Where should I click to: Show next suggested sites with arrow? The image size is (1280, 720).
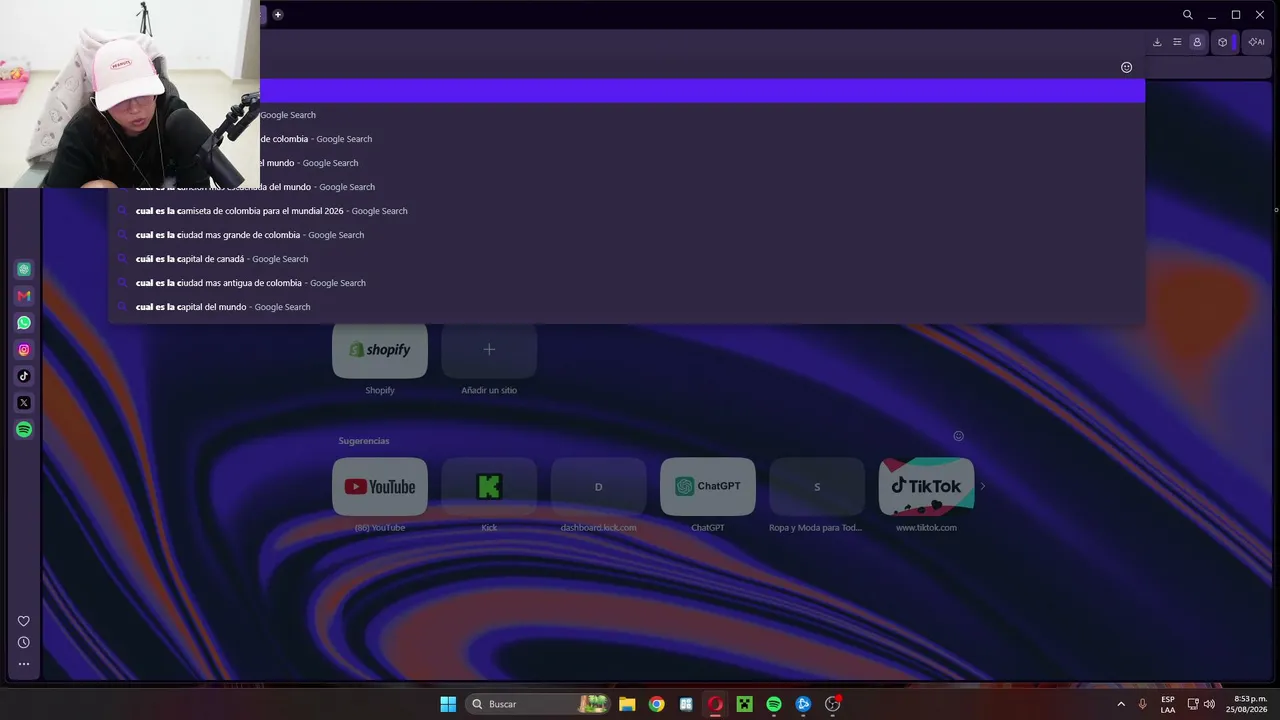982,487
